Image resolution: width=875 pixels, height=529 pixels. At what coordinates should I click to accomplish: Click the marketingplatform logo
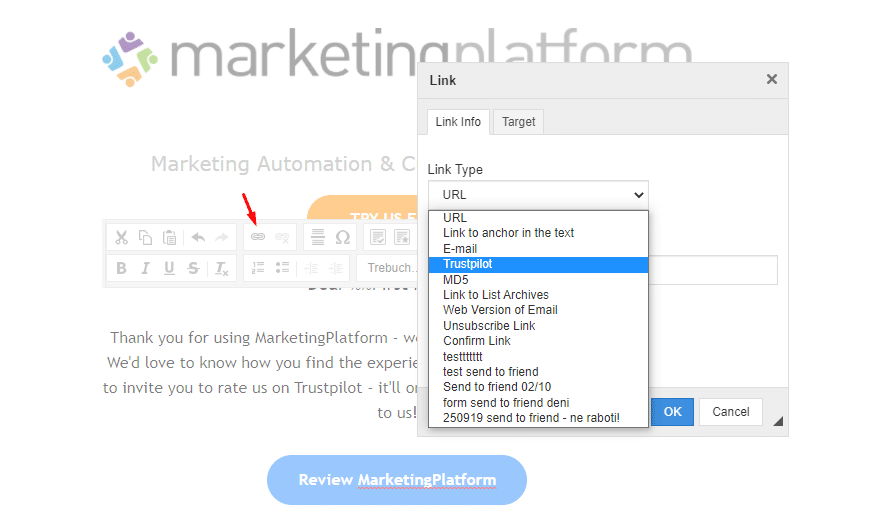(x=397, y=56)
